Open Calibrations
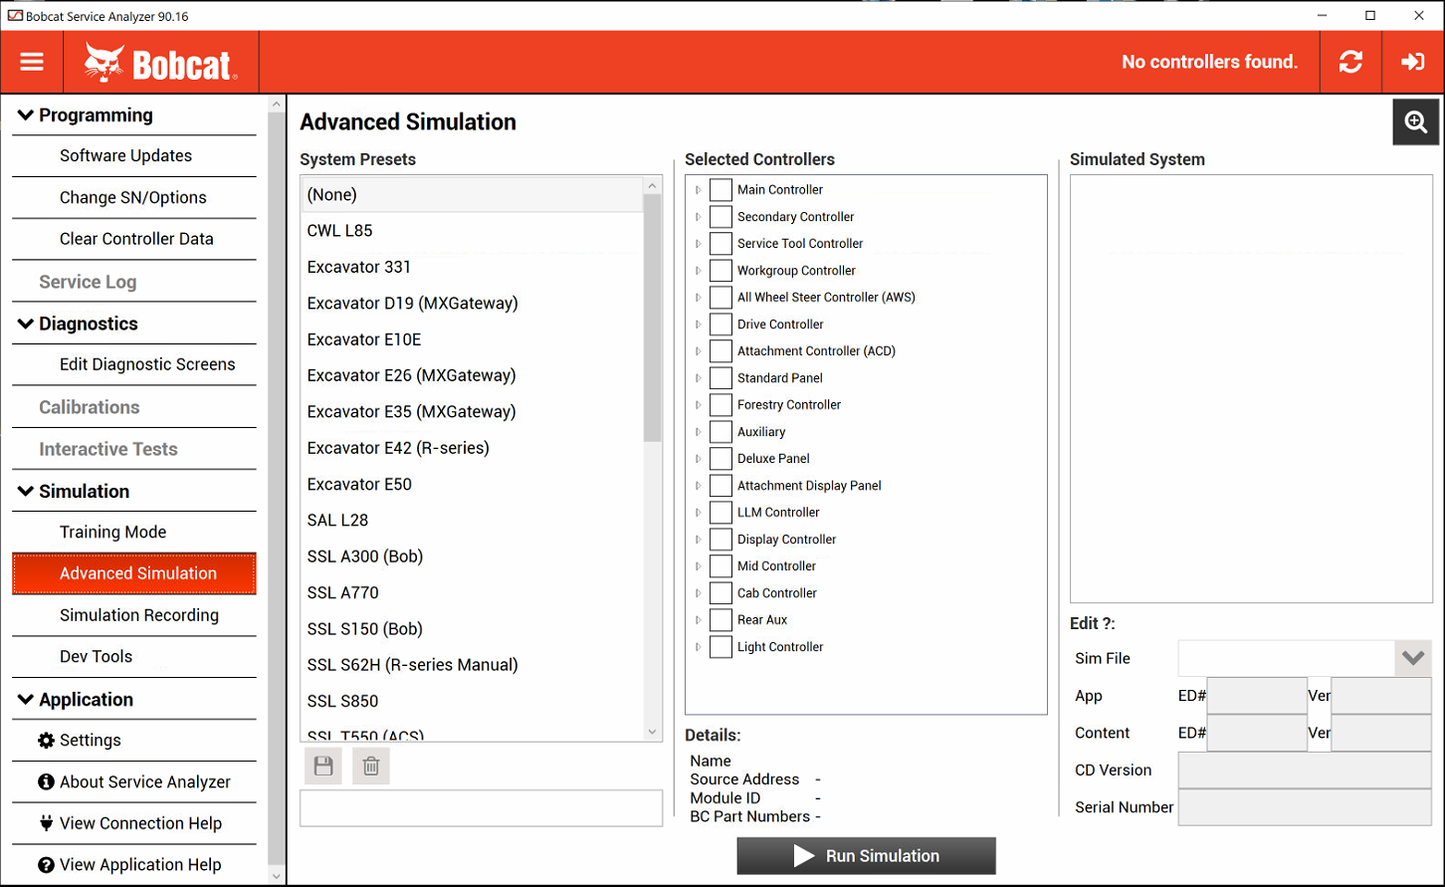This screenshot has height=887, width=1445. [134, 407]
